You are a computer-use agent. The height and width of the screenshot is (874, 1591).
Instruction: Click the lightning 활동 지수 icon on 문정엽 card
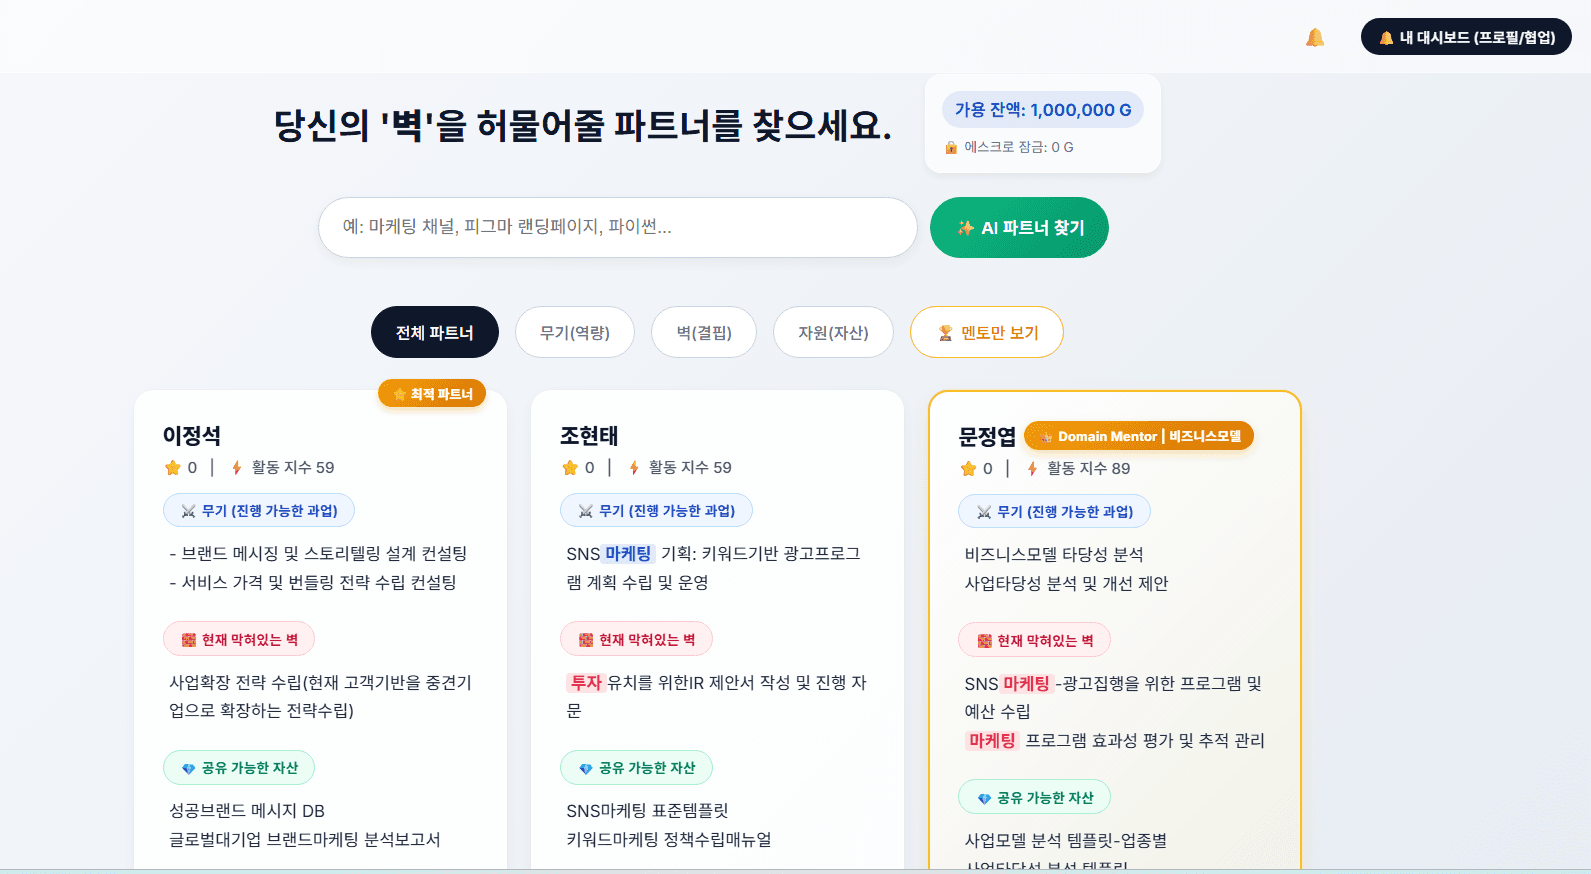(x=1032, y=468)
